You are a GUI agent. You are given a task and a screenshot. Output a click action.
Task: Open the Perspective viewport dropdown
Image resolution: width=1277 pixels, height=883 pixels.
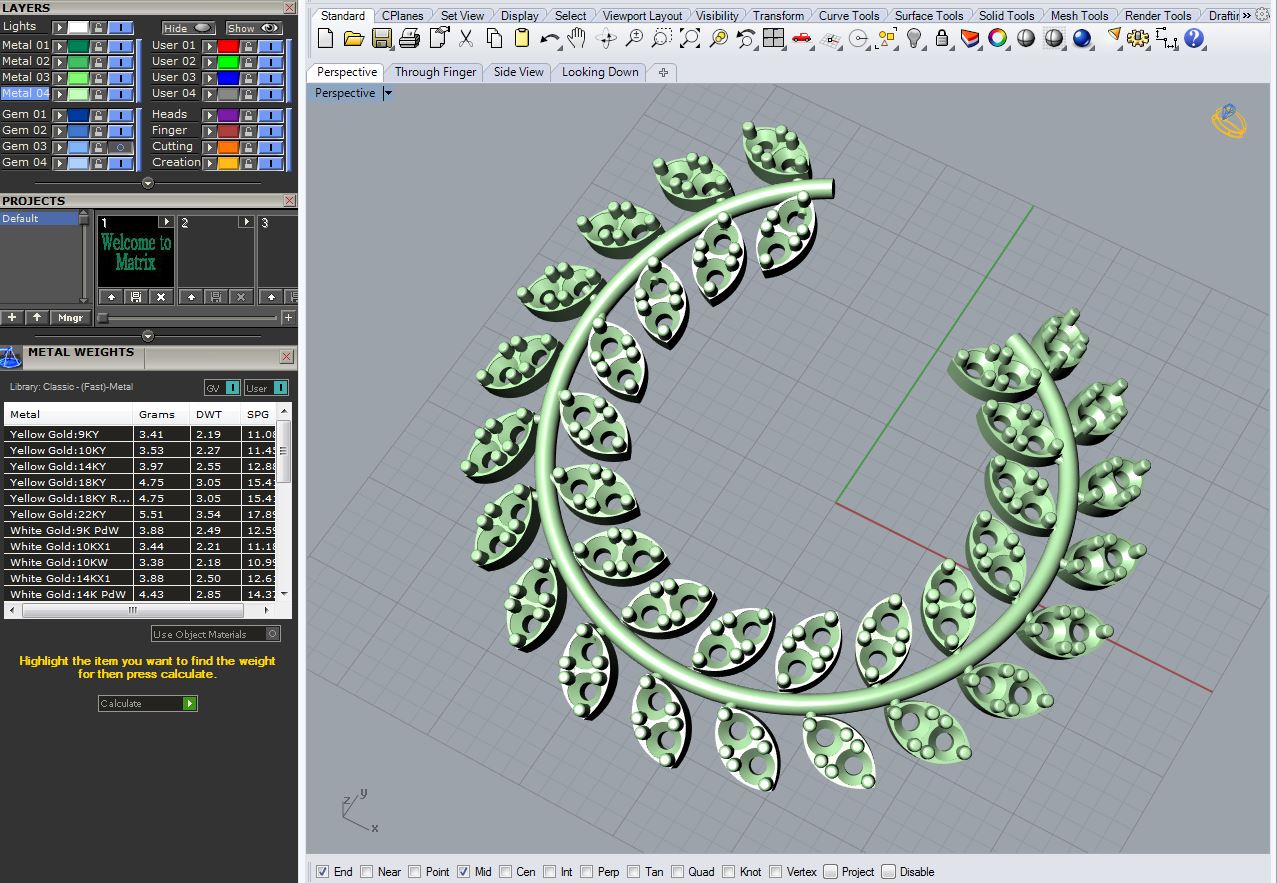point(387,93)
